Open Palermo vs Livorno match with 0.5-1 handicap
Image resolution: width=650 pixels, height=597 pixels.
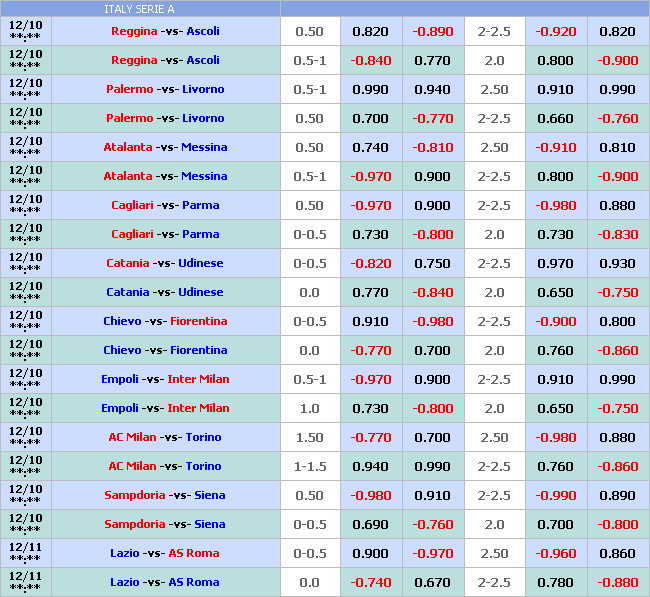pos(165,89)
